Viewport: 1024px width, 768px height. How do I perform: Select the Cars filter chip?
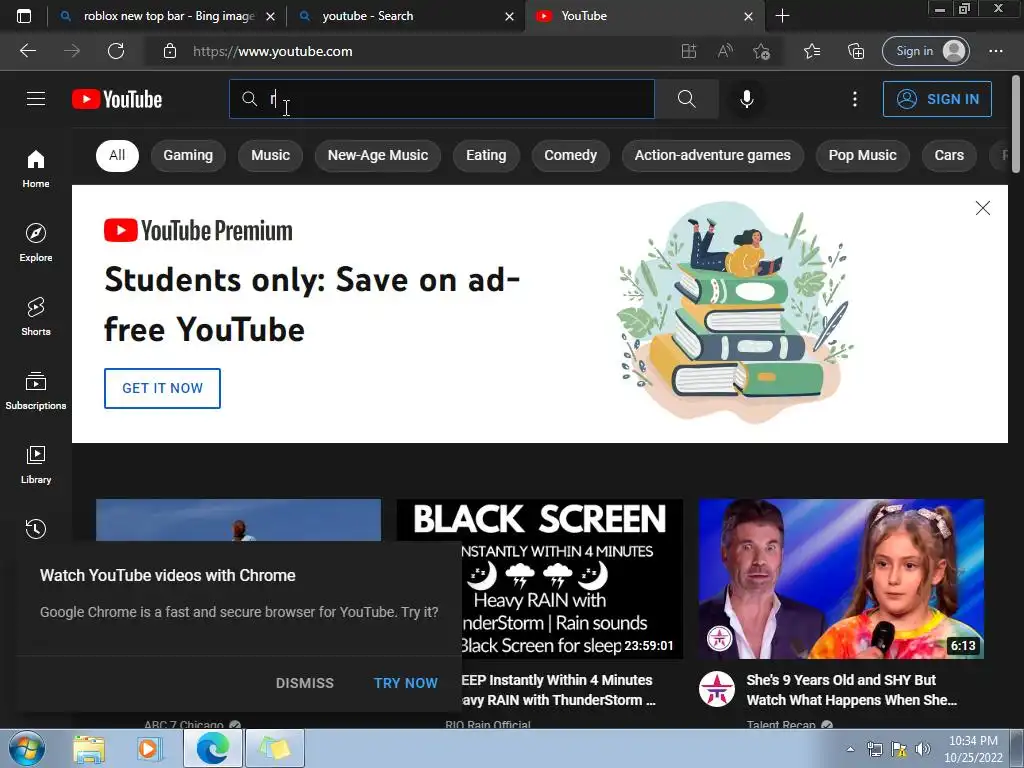[x=949, y=155]
